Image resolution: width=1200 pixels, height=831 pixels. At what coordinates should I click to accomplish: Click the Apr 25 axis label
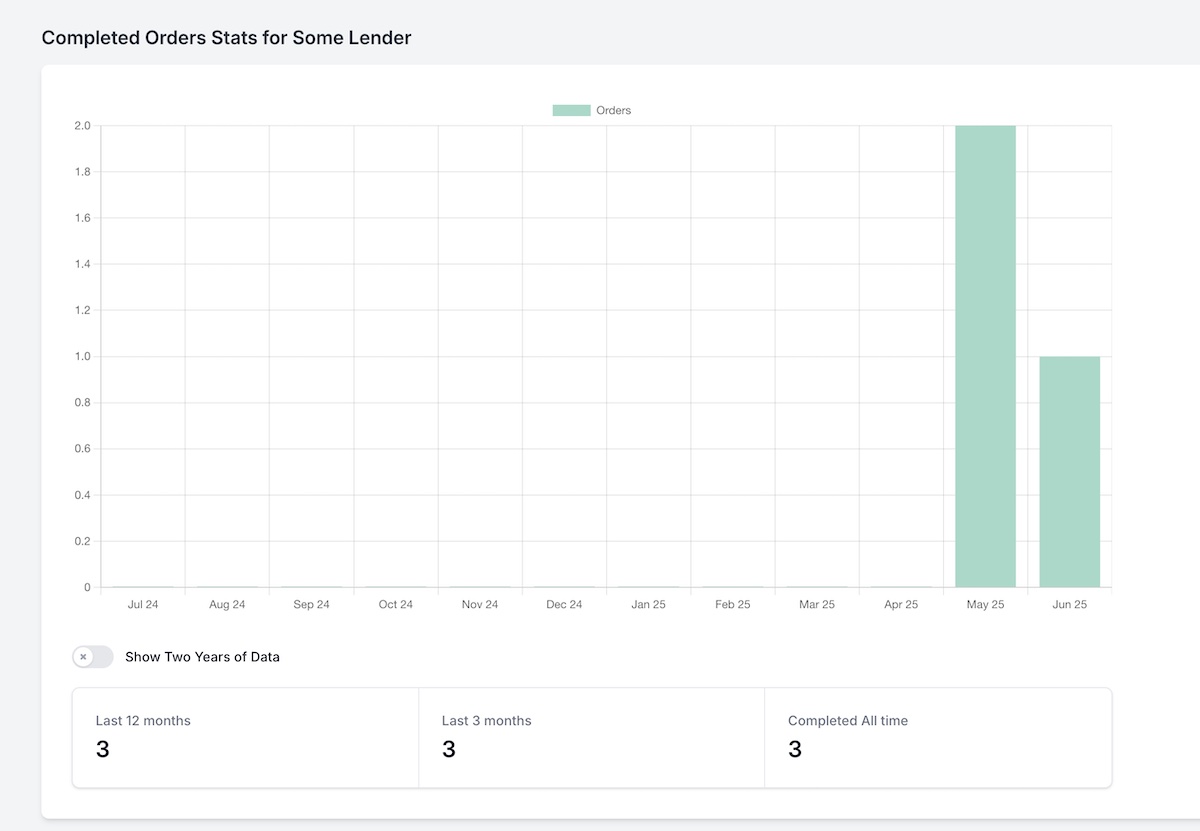coord(901,605)
